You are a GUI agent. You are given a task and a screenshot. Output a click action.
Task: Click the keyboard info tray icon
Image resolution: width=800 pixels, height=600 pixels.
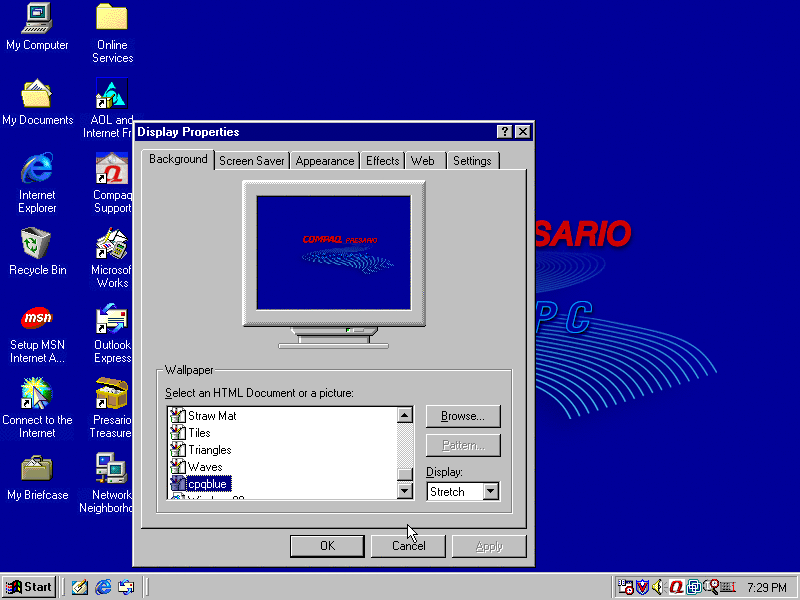tap(728, 587)
